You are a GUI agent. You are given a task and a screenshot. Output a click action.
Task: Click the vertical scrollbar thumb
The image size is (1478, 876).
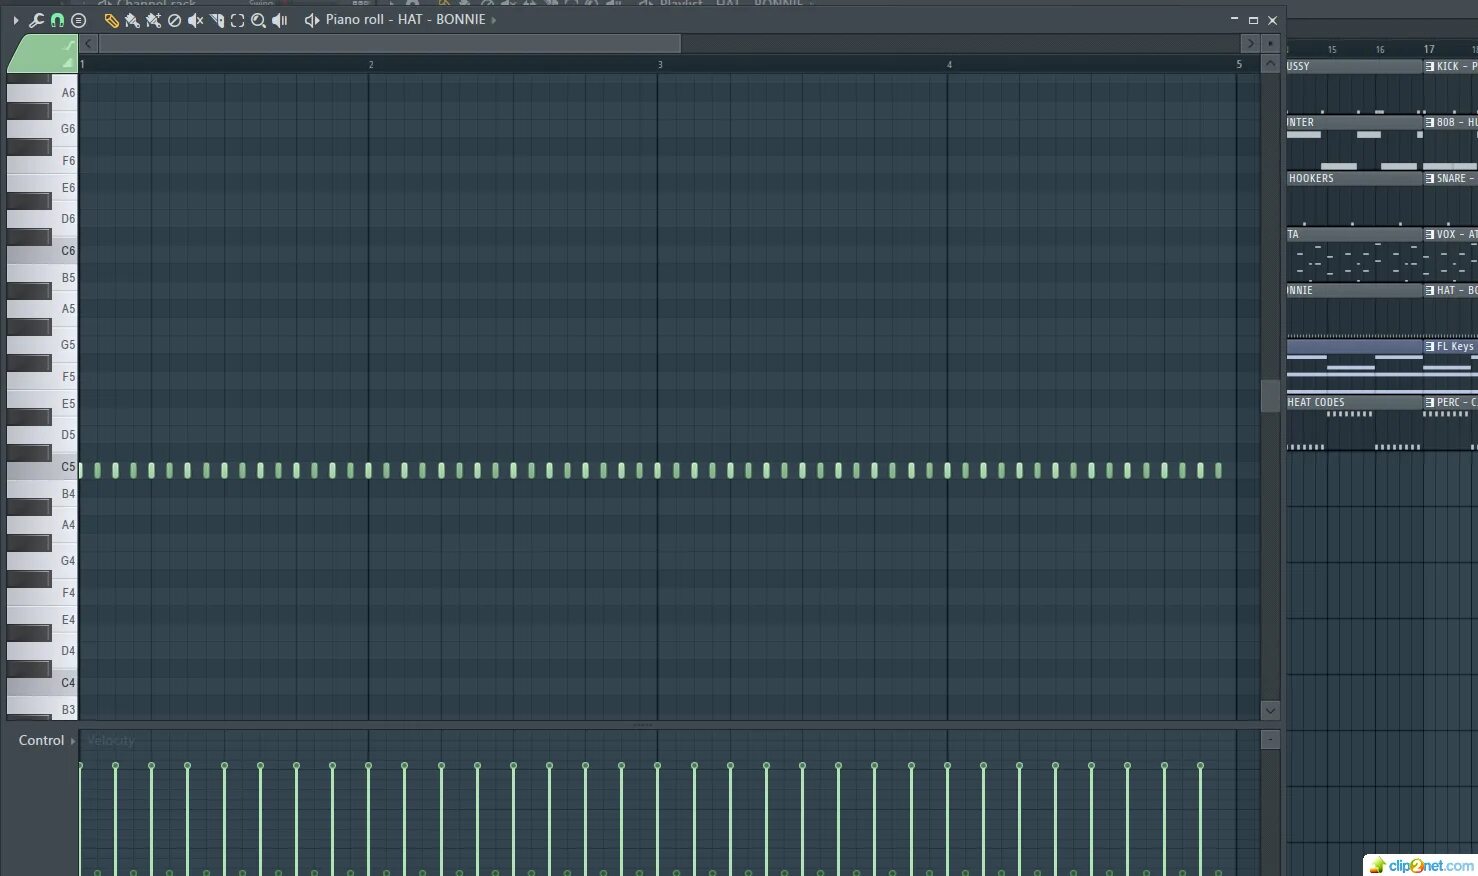pyautogui.click(x=1270, y=396)
